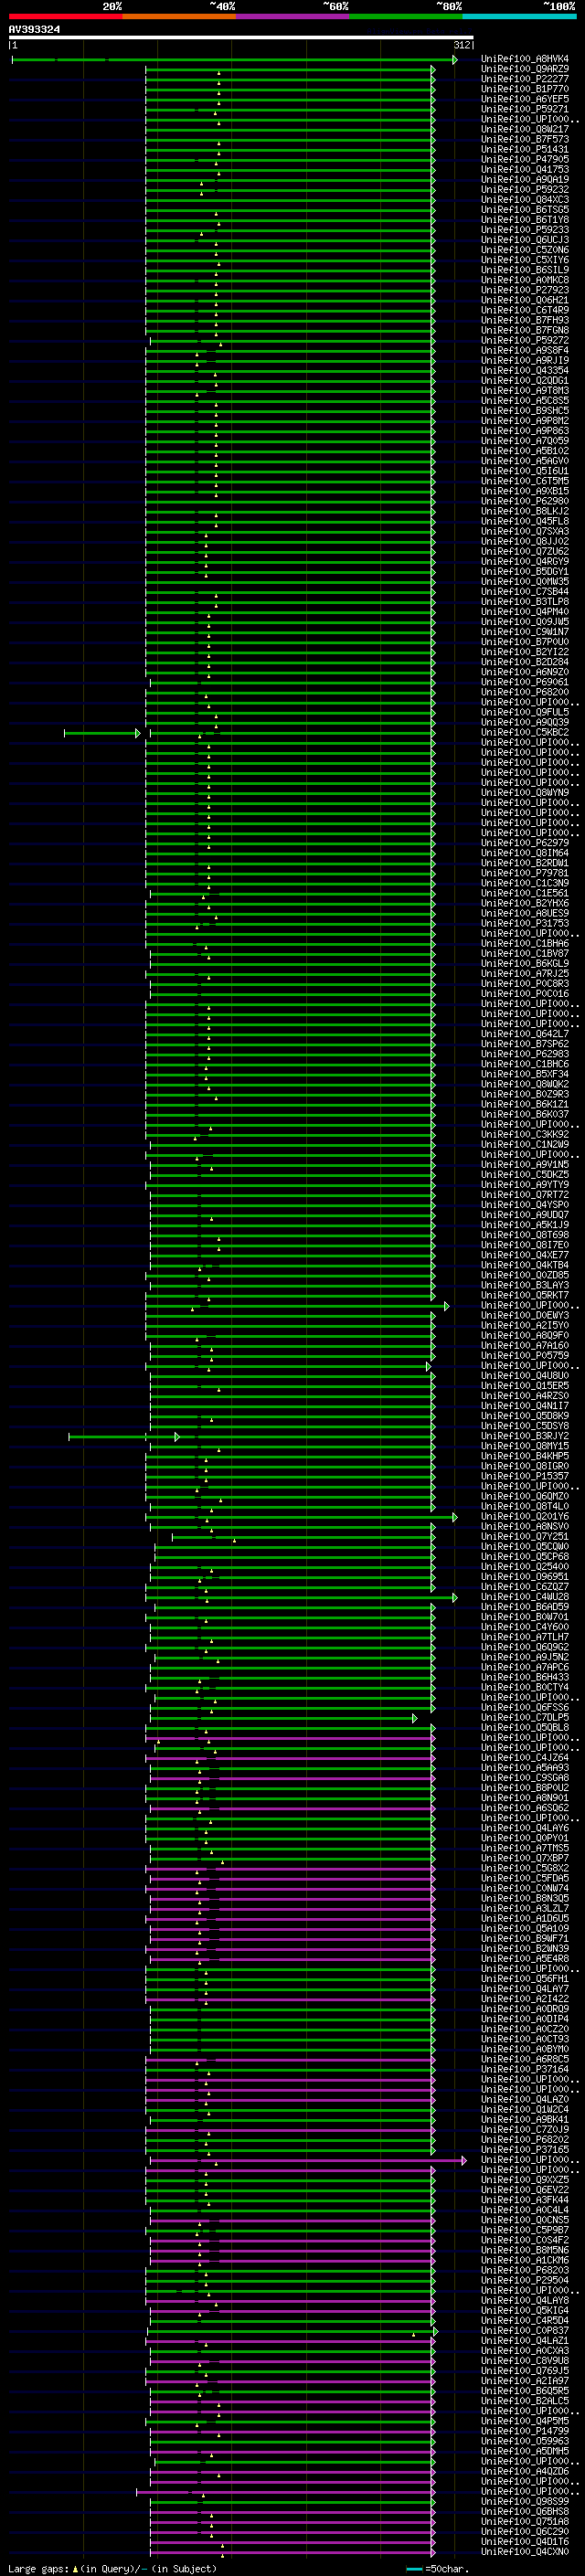Select label UniRef100_Q8W217

[x=525, y=129]
